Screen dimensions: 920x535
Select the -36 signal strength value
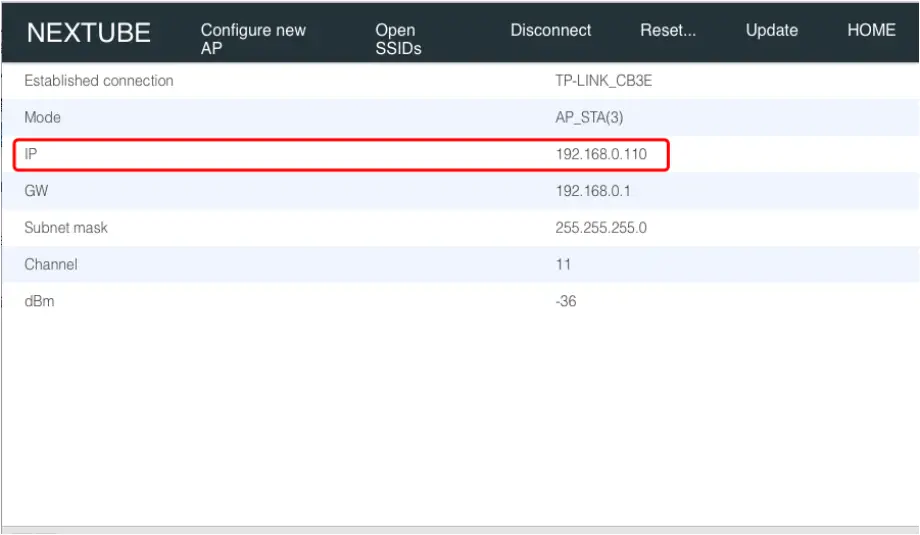566,301
